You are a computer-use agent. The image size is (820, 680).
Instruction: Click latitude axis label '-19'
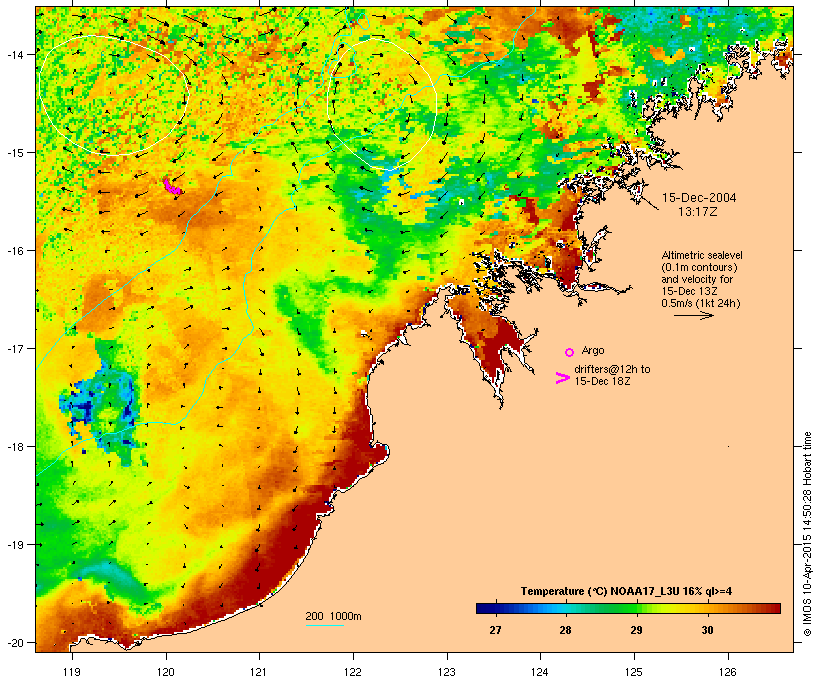tap(15, 545)
